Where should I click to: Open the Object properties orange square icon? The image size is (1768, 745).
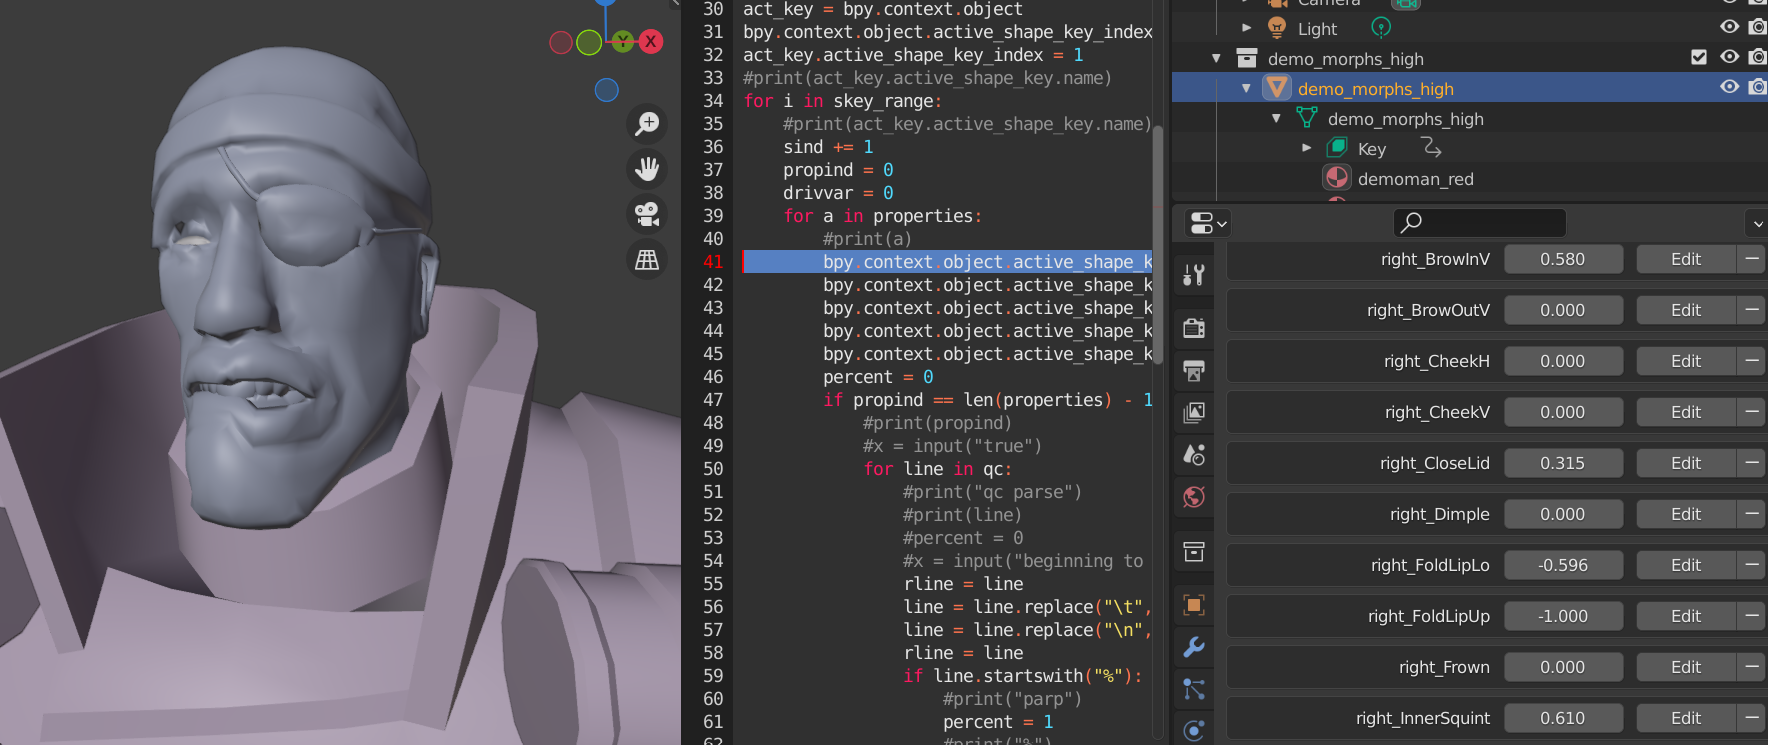coord(1194,605)
